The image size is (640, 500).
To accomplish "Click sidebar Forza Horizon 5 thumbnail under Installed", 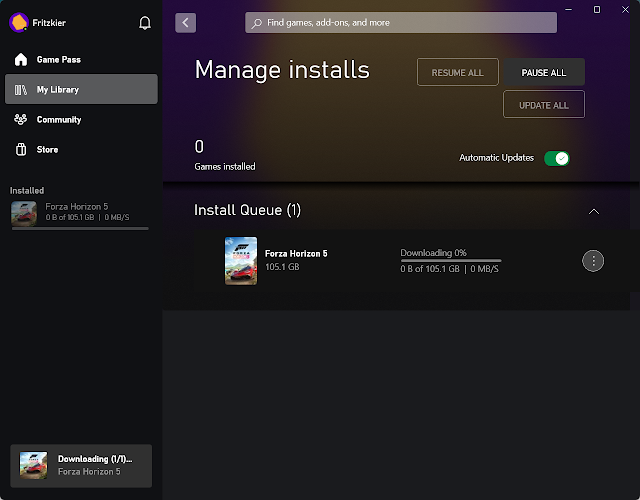I will pyautogui.click(x=24, y=213).
